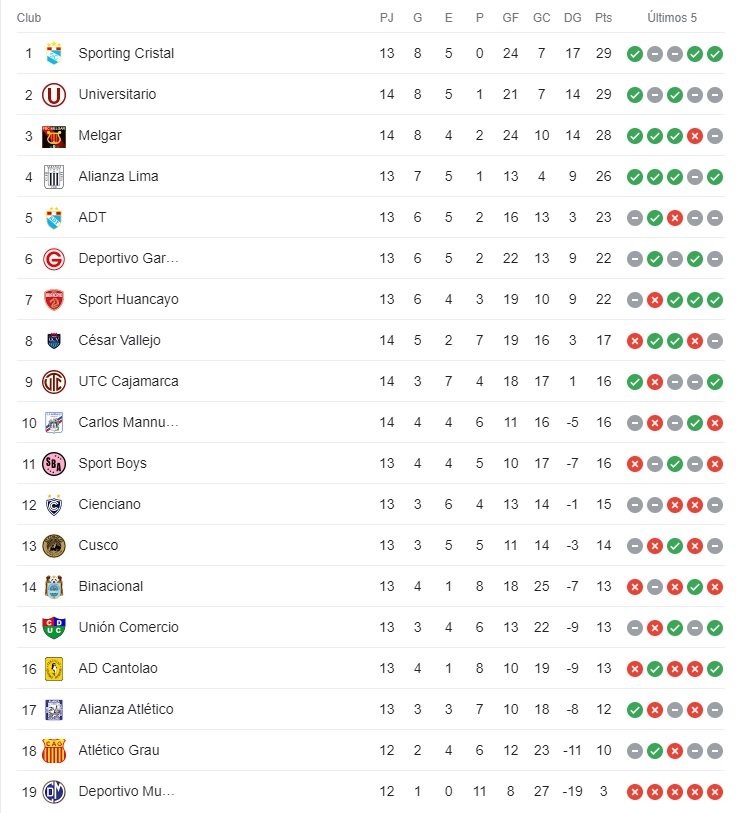Click the Últimos 5 column header
This screenshot has height=813, width=751.
(672, 18)
